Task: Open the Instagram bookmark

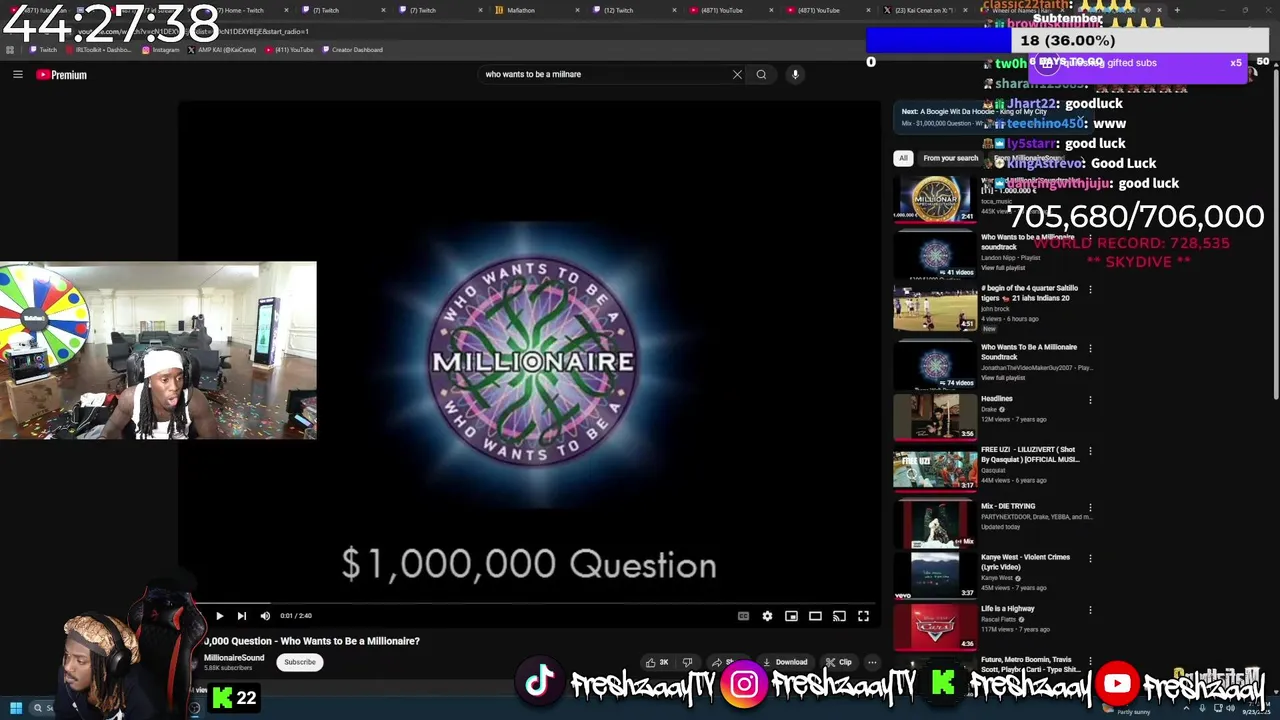Action: coord(161,49)
